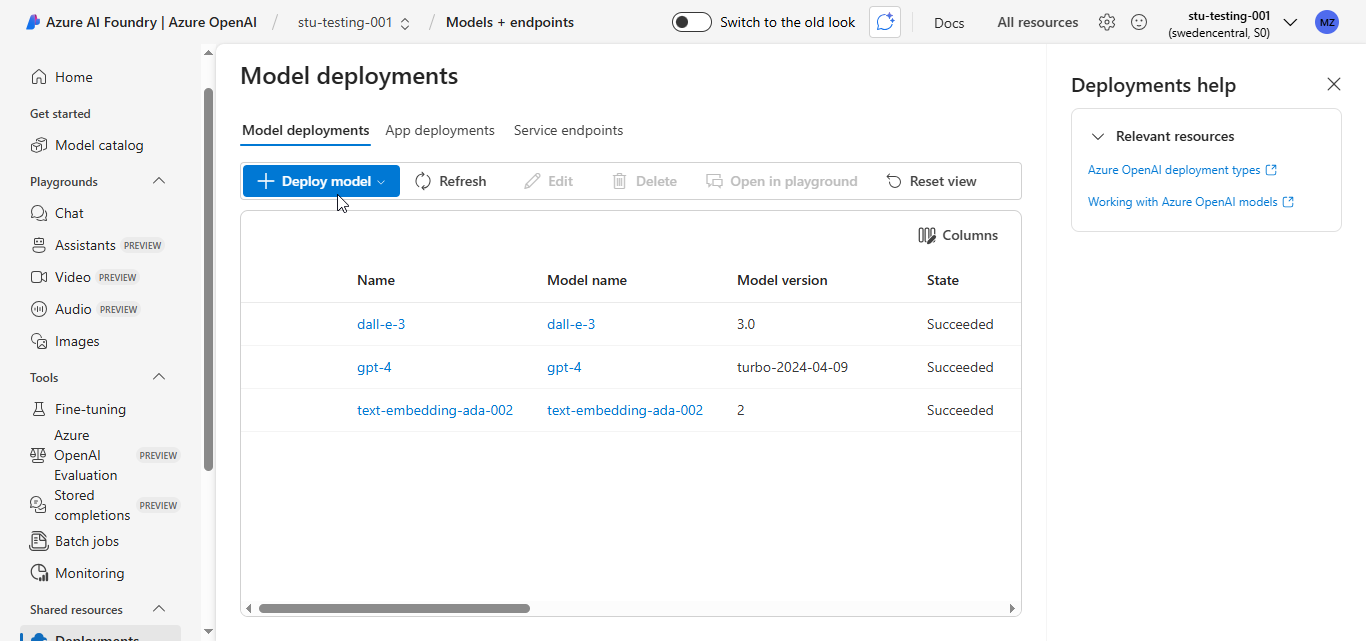Viewport: 1366px width, 641px height.
Task: Click the turbo-2024-04-09 version cell
Action: [792, 367]
